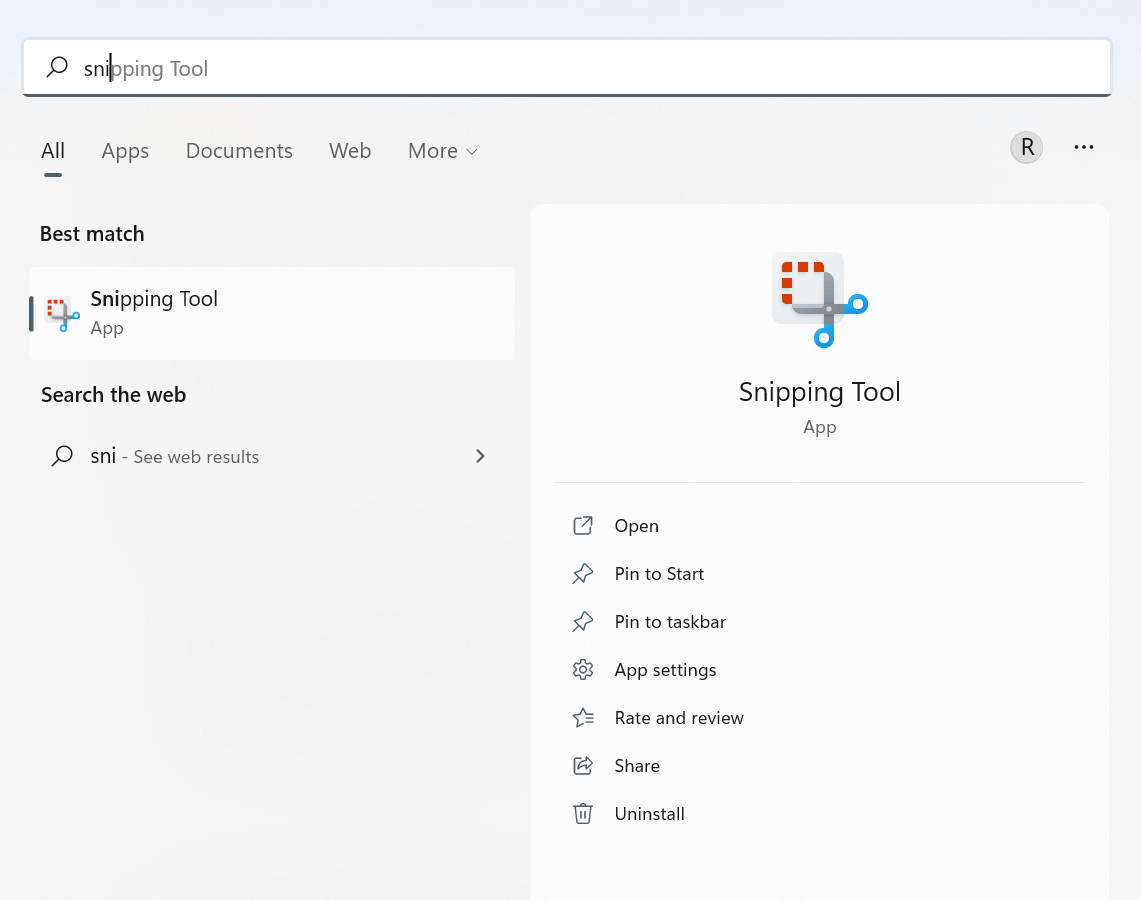Expand web results with the right chevron
This screenshot has height=900, width=1141.
(480, 456)
